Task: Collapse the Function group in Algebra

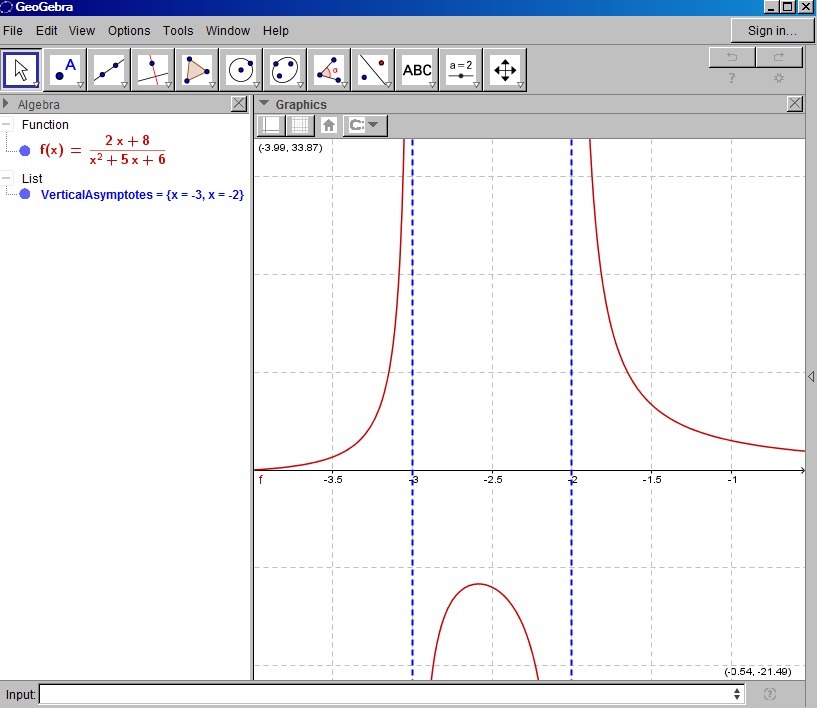Action: point(7,125)
